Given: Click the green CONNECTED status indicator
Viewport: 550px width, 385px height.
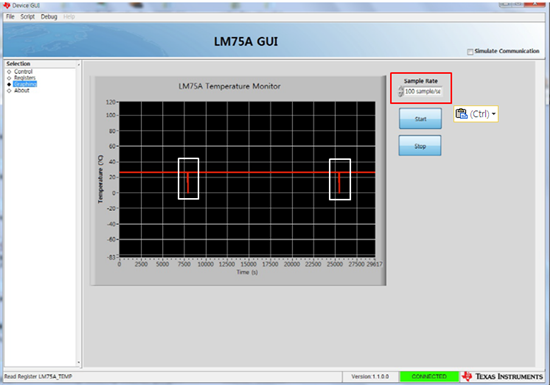Looking at the screenshot, I should pyautogui.click(x=429, y=376).
